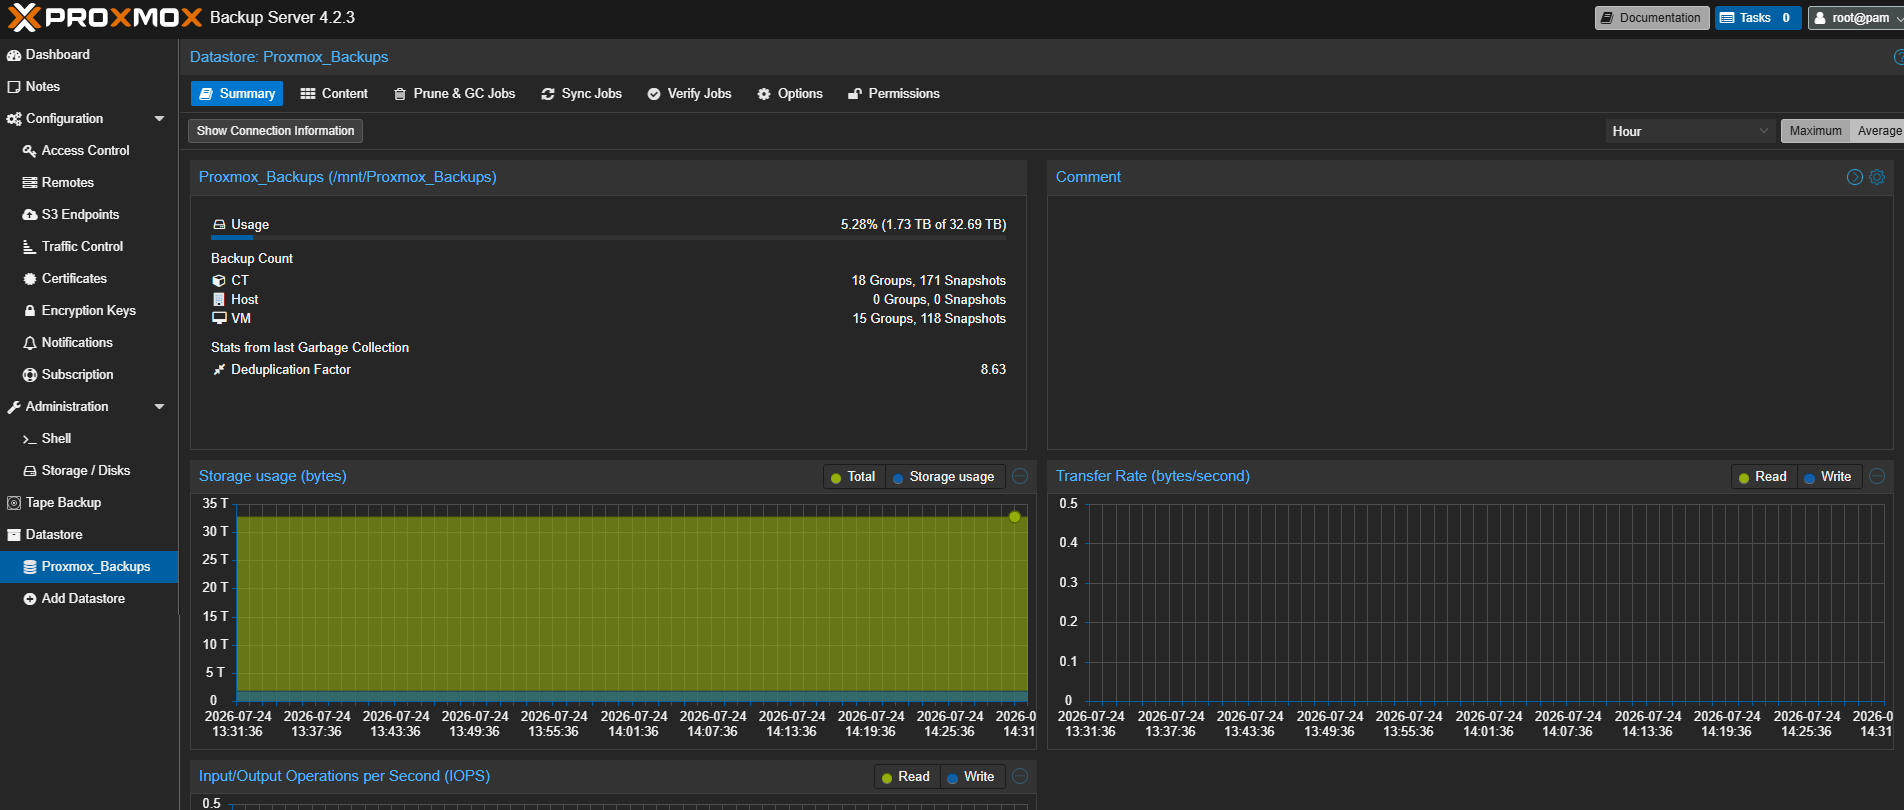Click the Tape Backup icon
1904x810 pixels.
(x=14, y=503)
